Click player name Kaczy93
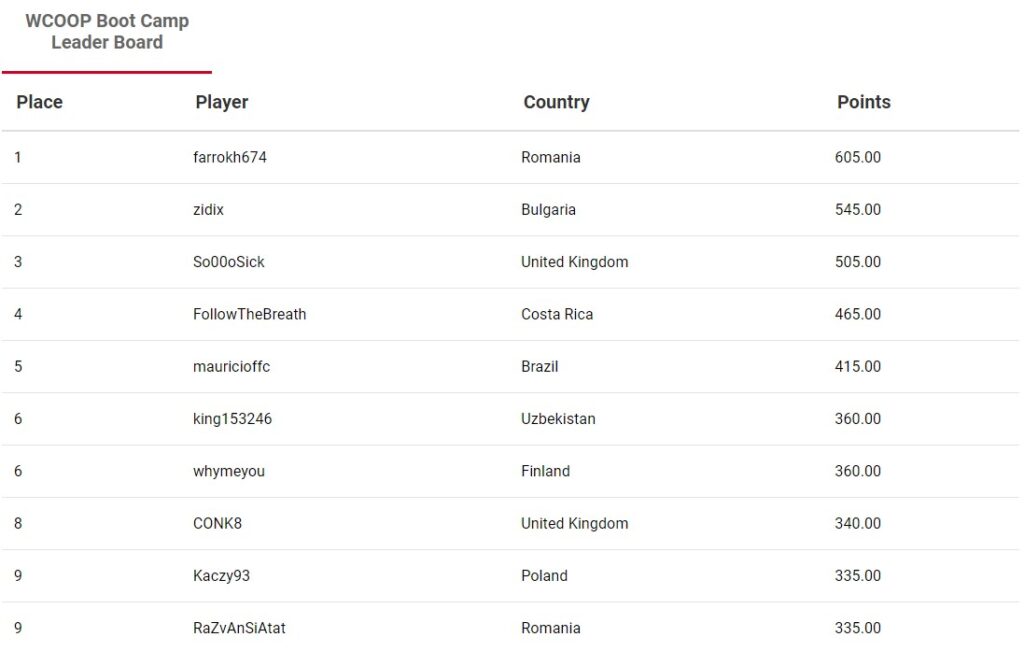 pyautogui.click(x=221, y=575)
